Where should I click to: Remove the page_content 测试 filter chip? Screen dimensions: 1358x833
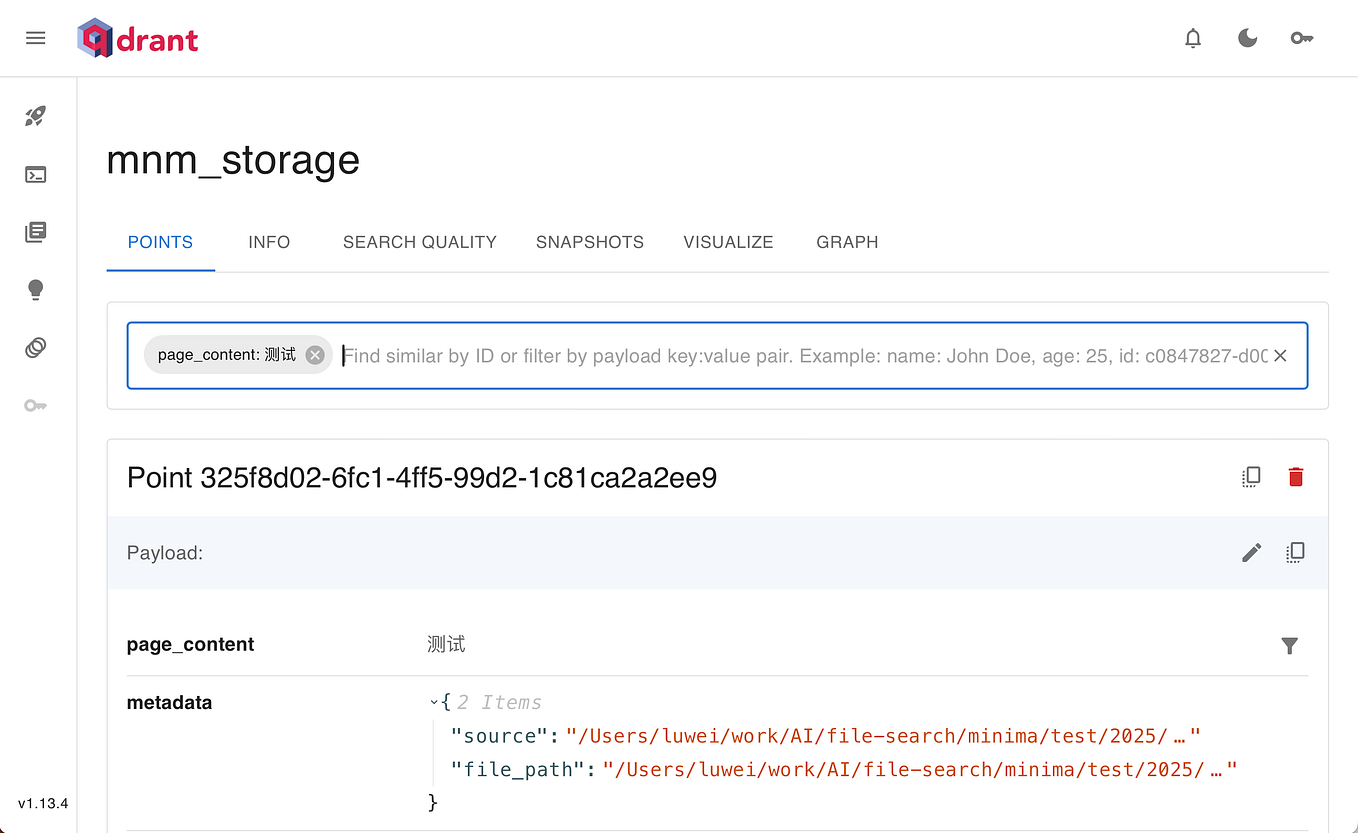(314, 354)
